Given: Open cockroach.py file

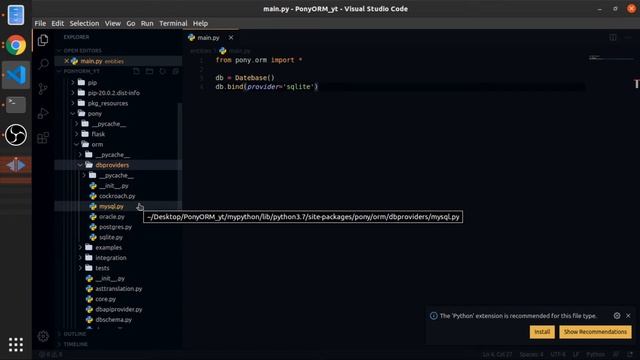Looking at the screenshot, I should click(118, 196).
